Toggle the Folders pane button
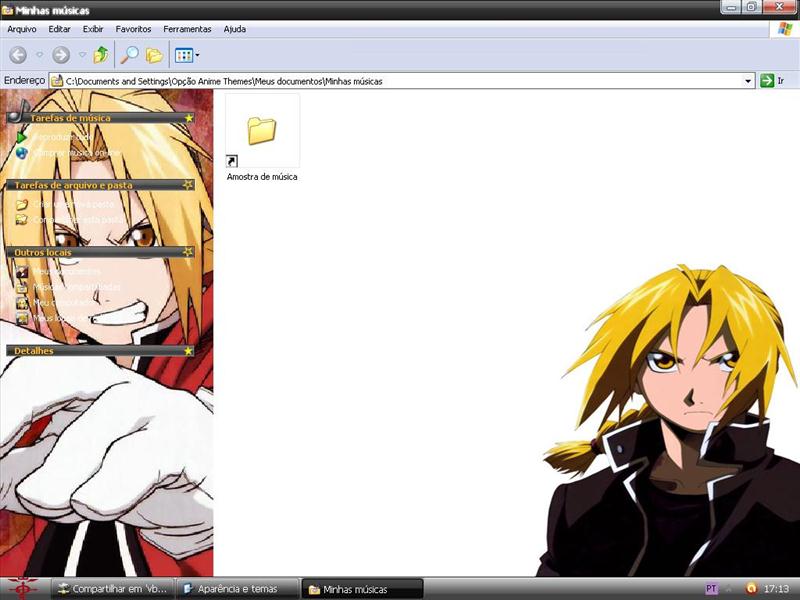The height and width of the screenshot is (600, 800). pyautogui.click(x=154, y=55)
